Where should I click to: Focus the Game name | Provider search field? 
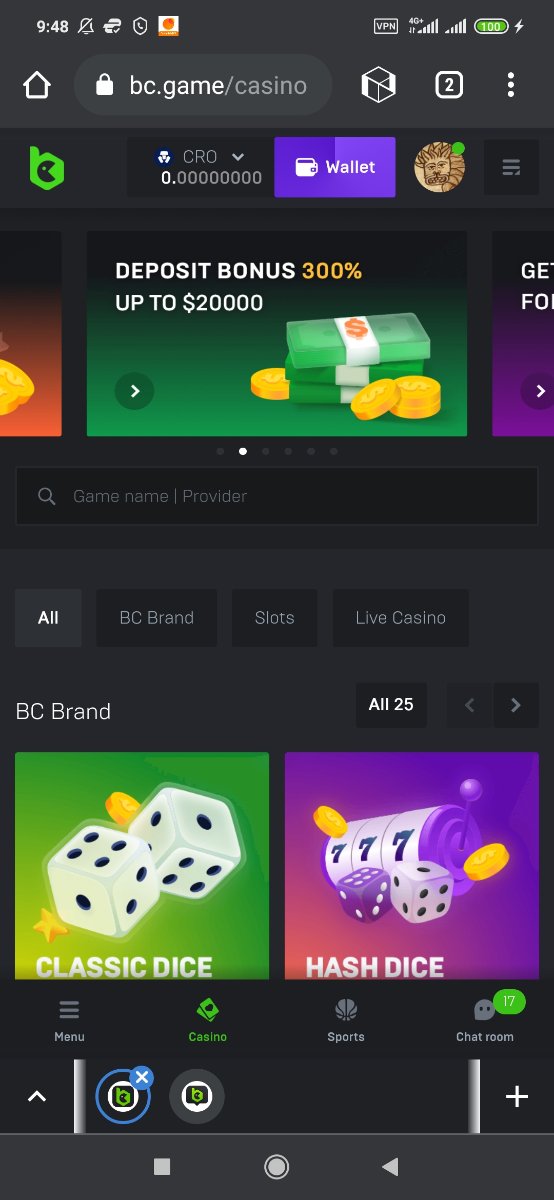277,496
